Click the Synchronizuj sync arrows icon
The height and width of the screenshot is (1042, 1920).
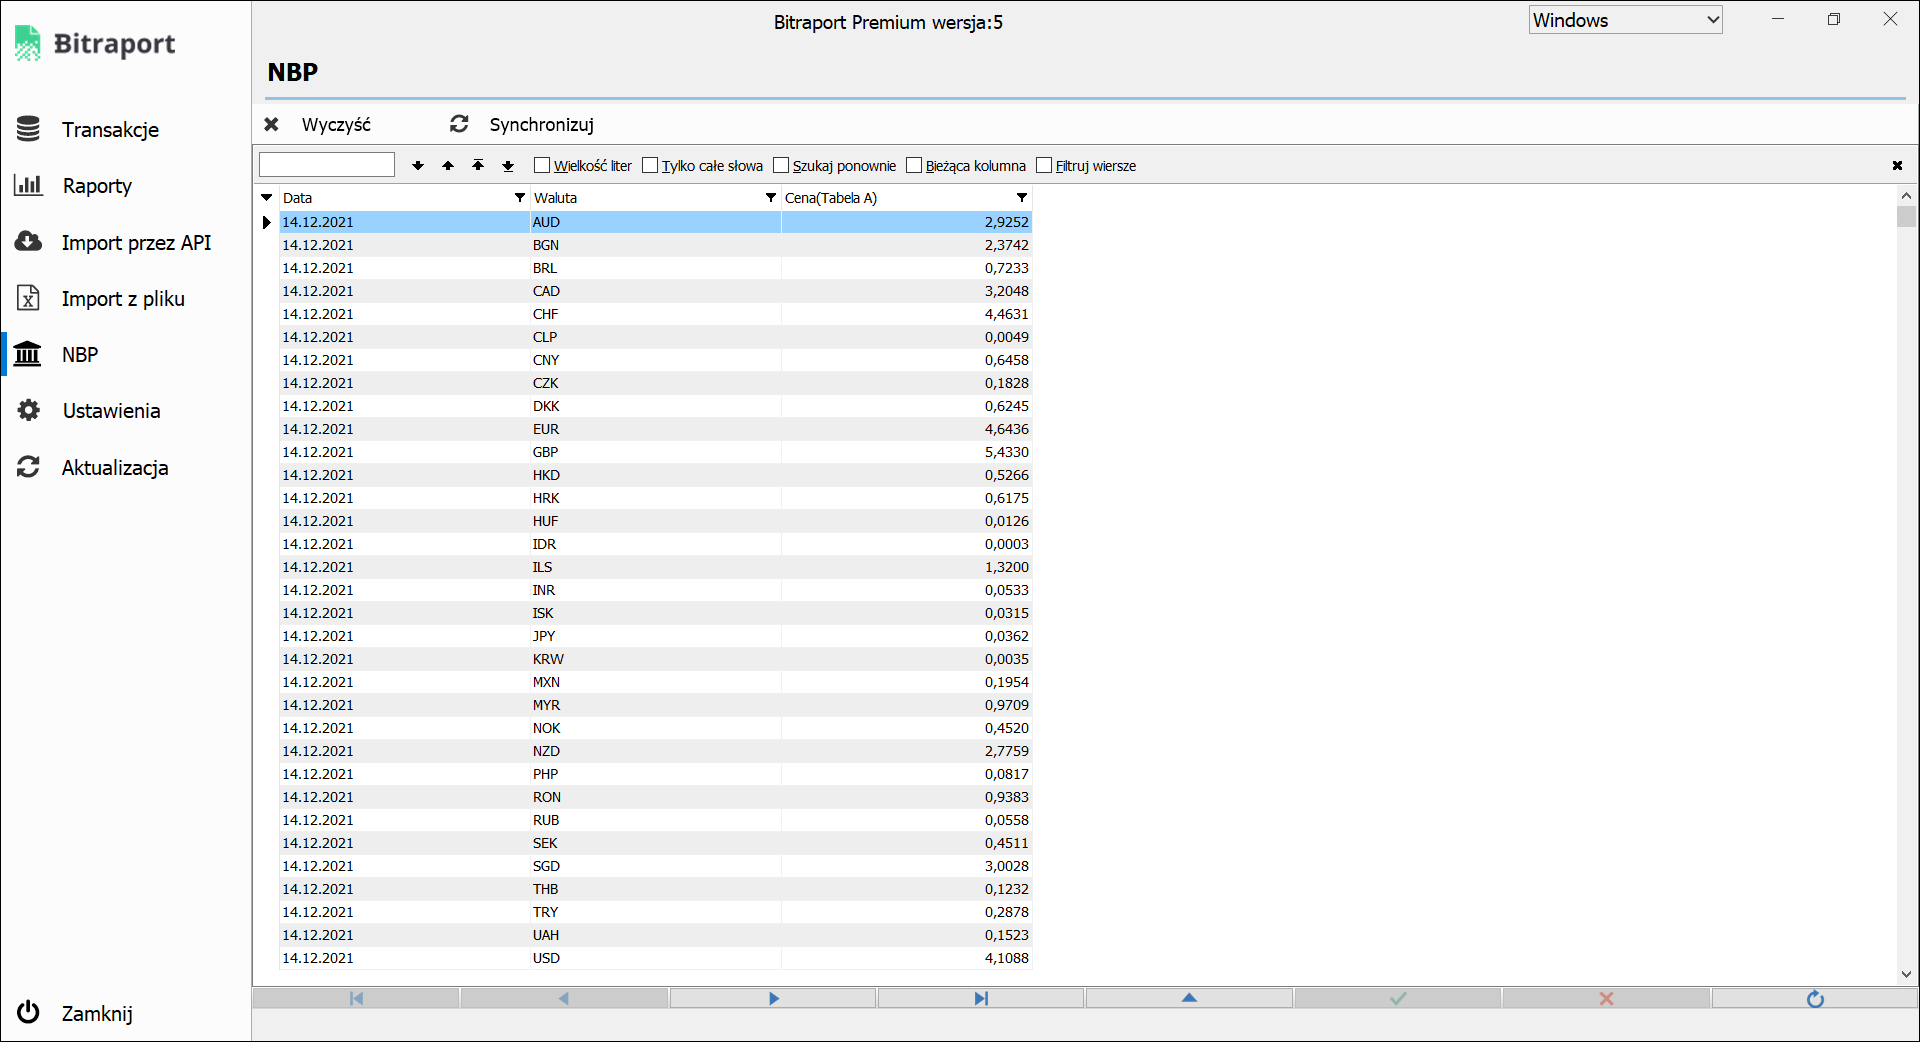[x=459, y=124]
